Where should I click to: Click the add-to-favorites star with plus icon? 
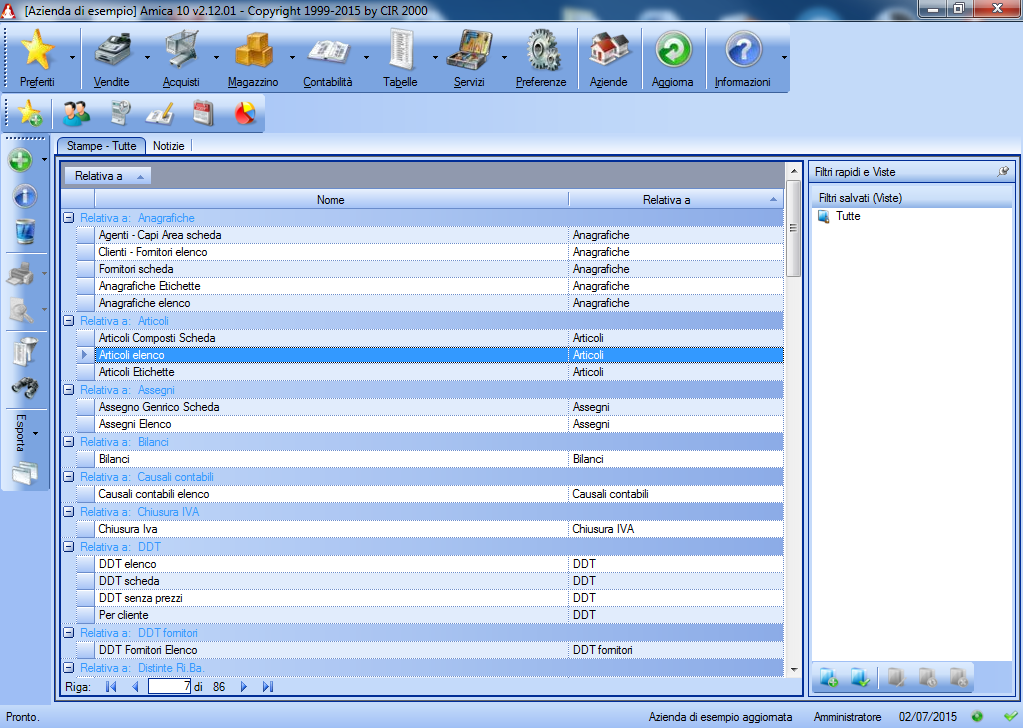pos(30,114)
